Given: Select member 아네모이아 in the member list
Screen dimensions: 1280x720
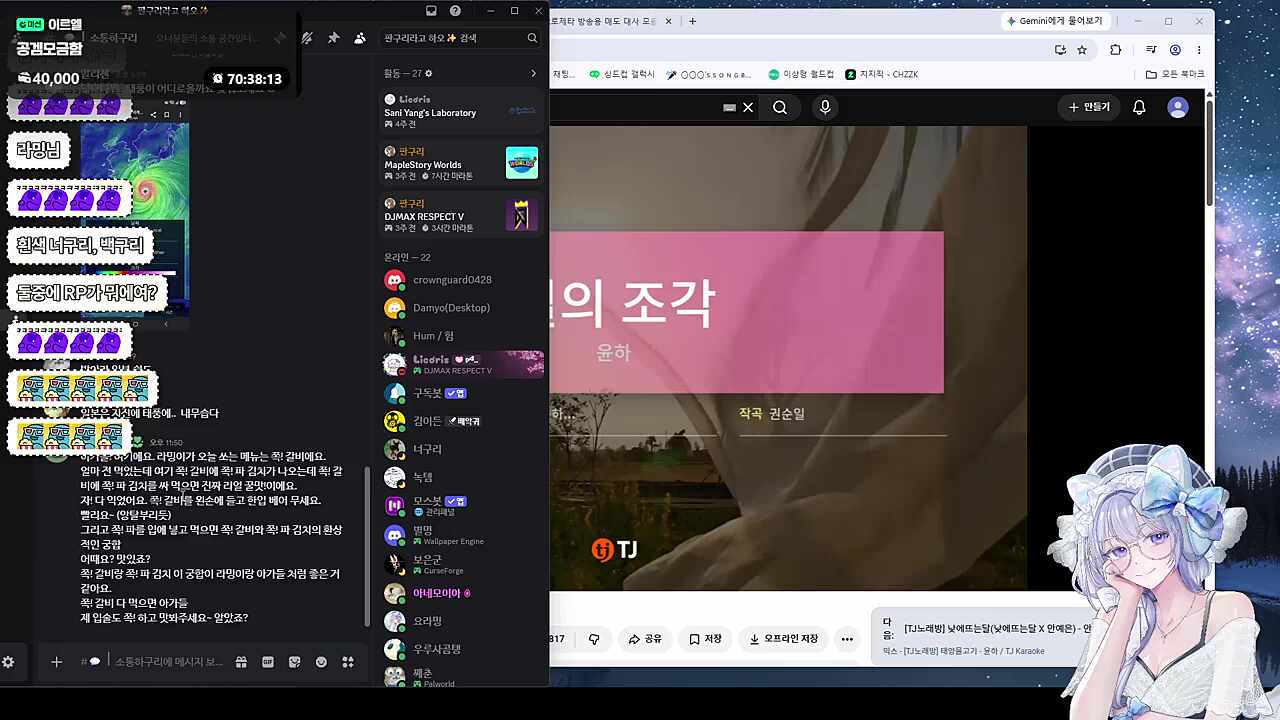Looking at the screenshot, I should 461,593.
